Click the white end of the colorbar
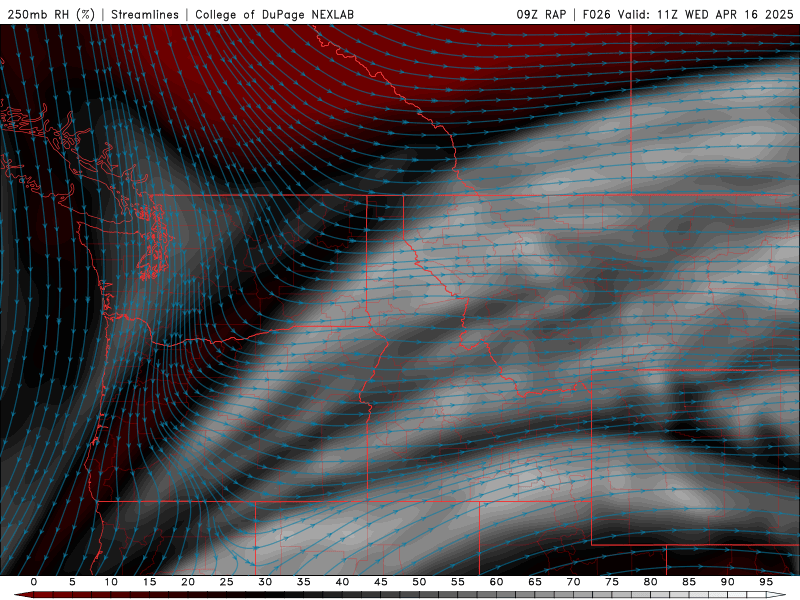Viewport: 800px width, 600px height. click(776, 595)
